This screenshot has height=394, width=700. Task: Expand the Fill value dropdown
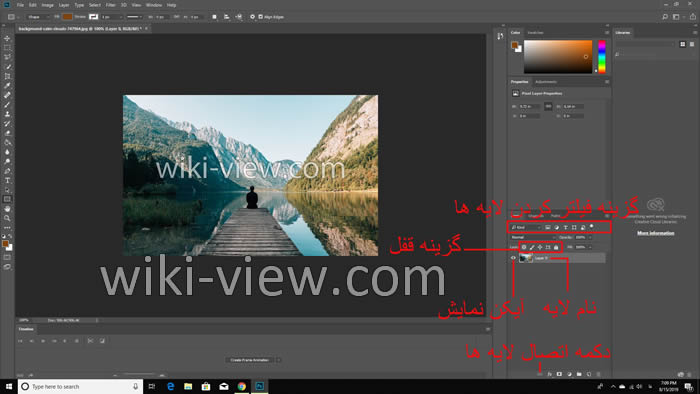point(590,247)
